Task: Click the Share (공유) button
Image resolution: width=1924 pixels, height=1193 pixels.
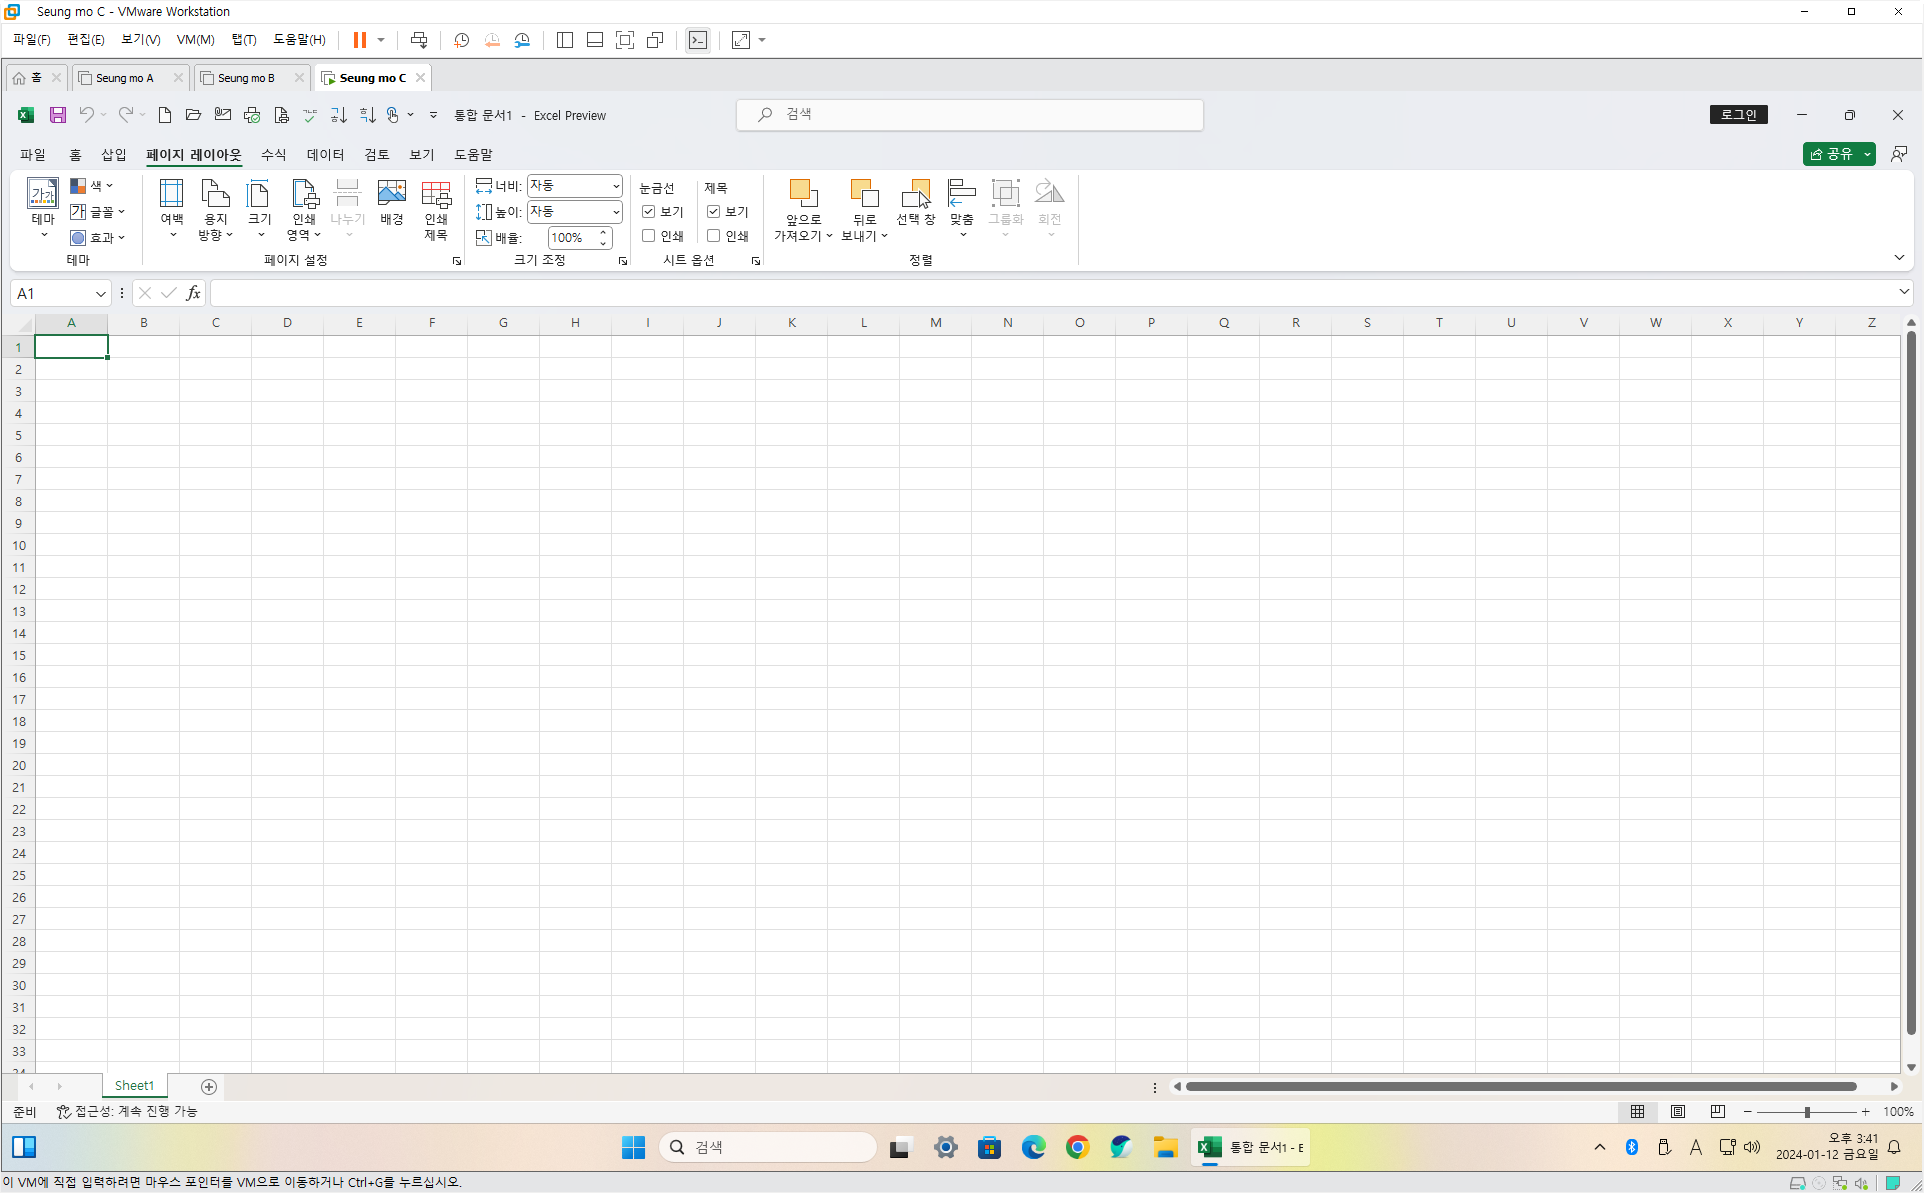Action: (1831, 154)
